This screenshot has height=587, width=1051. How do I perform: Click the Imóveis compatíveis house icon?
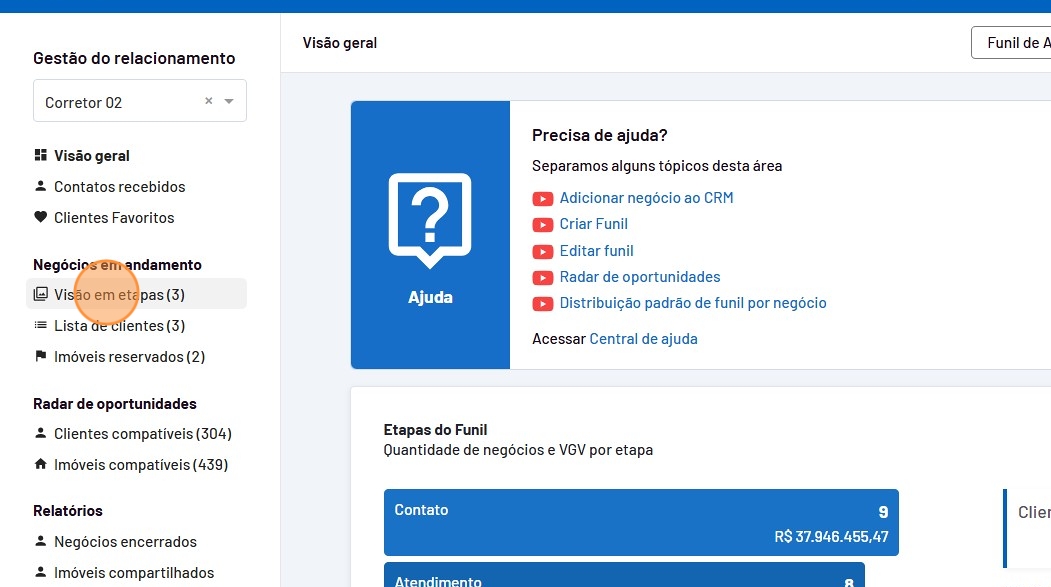coord(40,465)
